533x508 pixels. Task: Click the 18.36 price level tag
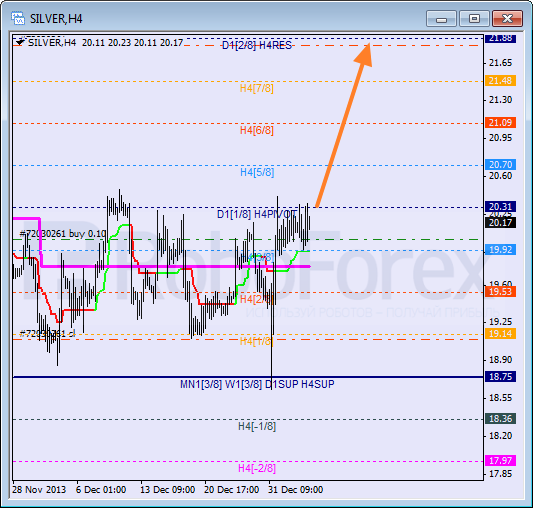tap(500, 419)
